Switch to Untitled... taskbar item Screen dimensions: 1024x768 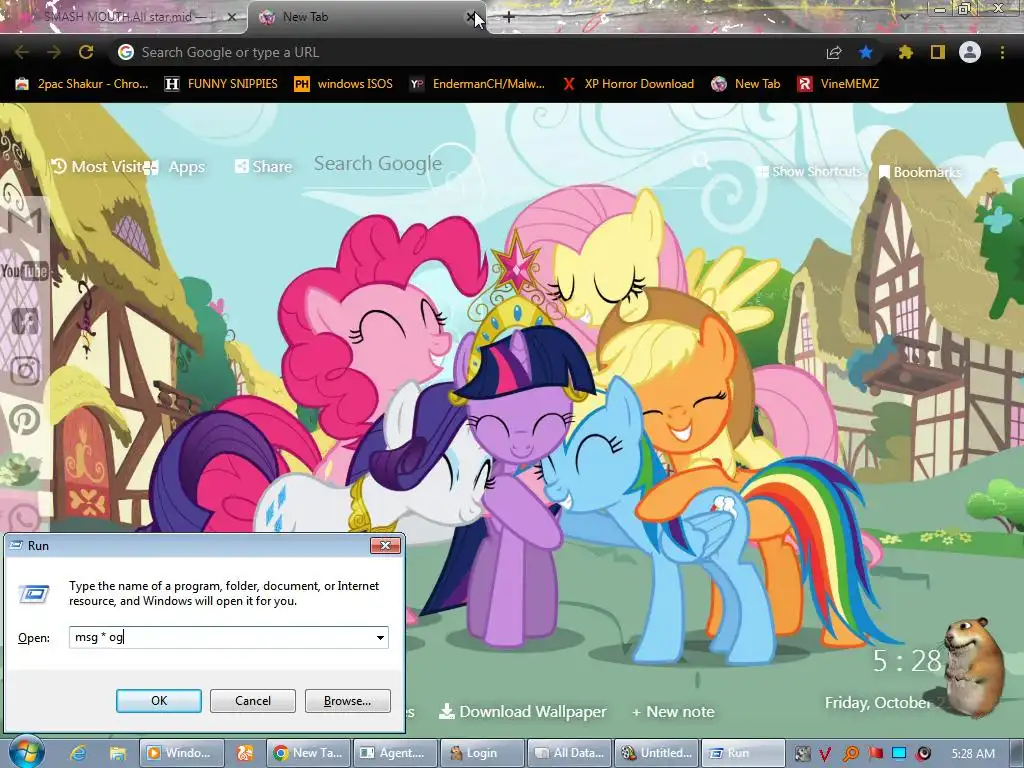(x=656, y=753)
